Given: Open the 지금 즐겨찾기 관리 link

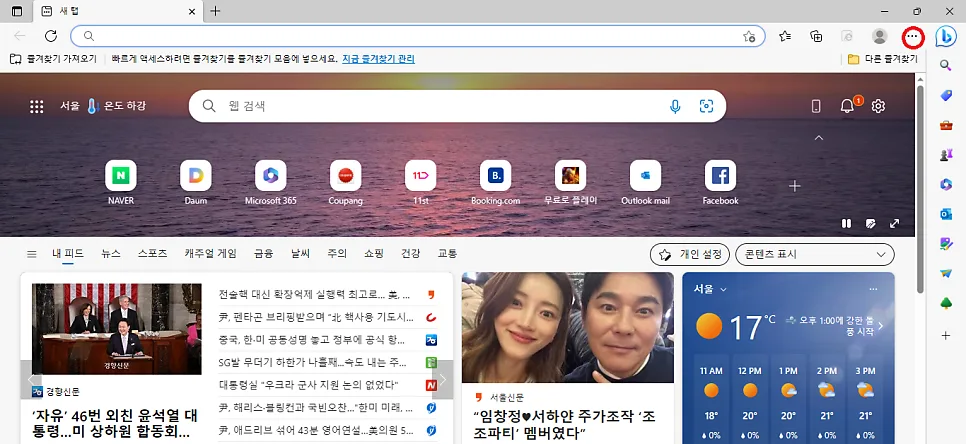Looking at the screenshot, I should coord(378,59).
